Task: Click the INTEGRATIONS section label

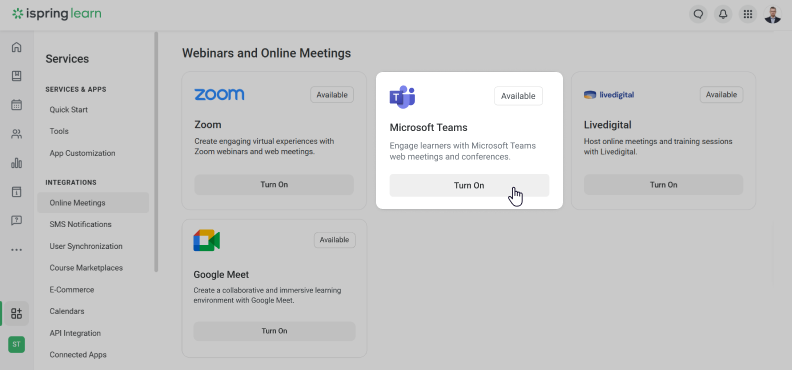Action: 71,182
